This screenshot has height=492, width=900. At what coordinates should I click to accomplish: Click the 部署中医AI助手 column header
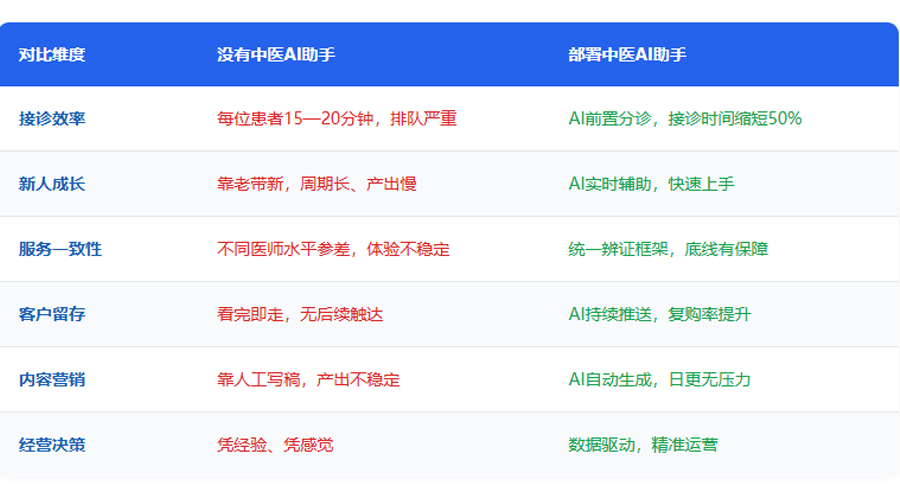coord(627,55)
